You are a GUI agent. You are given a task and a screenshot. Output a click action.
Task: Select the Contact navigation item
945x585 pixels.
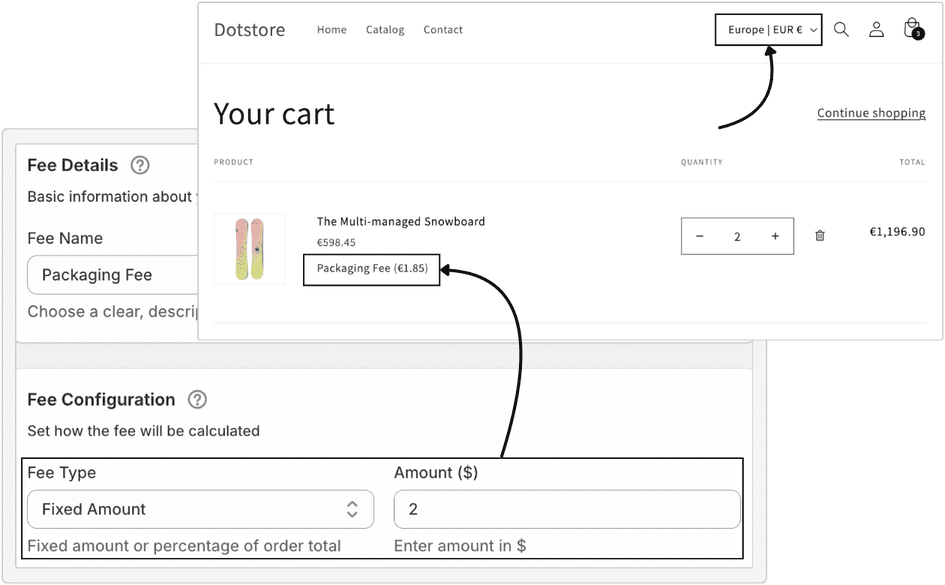click(443, 29)
